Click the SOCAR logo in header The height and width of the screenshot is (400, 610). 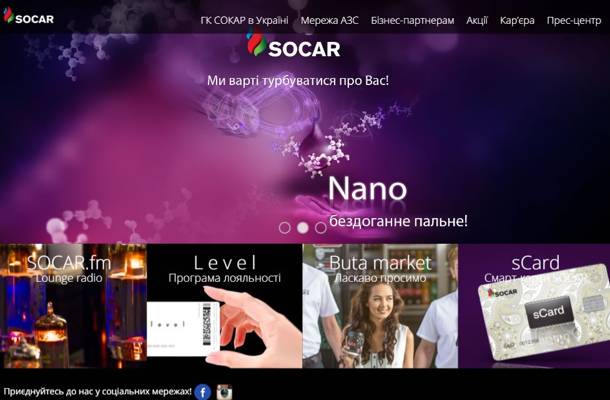[28, 16]
